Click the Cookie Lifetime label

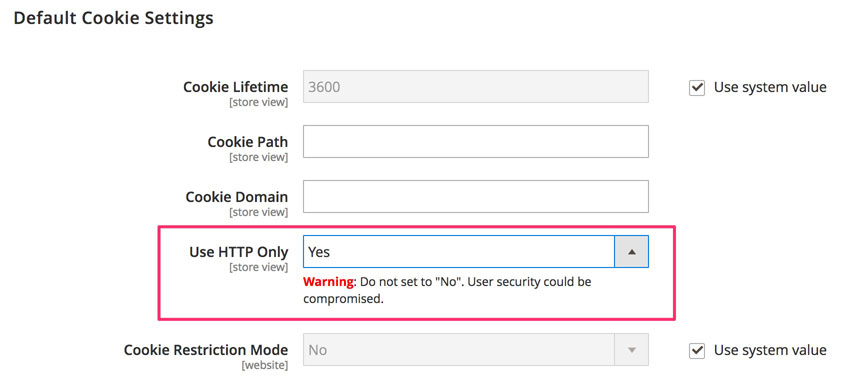tap(236, 87)
